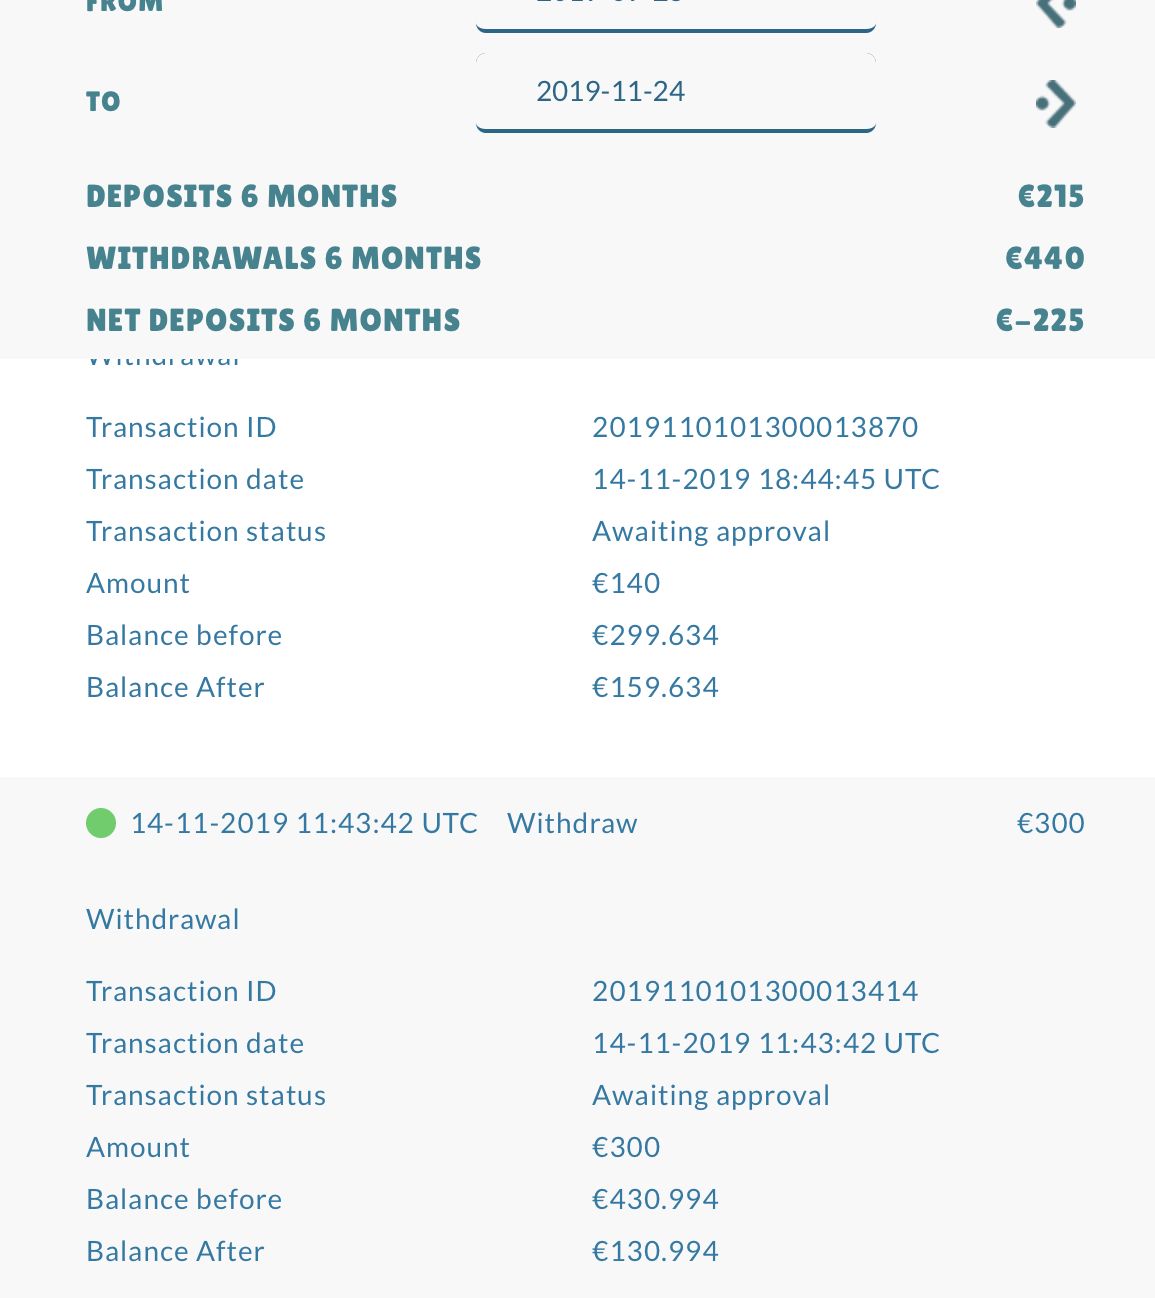Click Balance before value €299.634
This screenshot has height=1298, width=1155.
pos(655,635)
